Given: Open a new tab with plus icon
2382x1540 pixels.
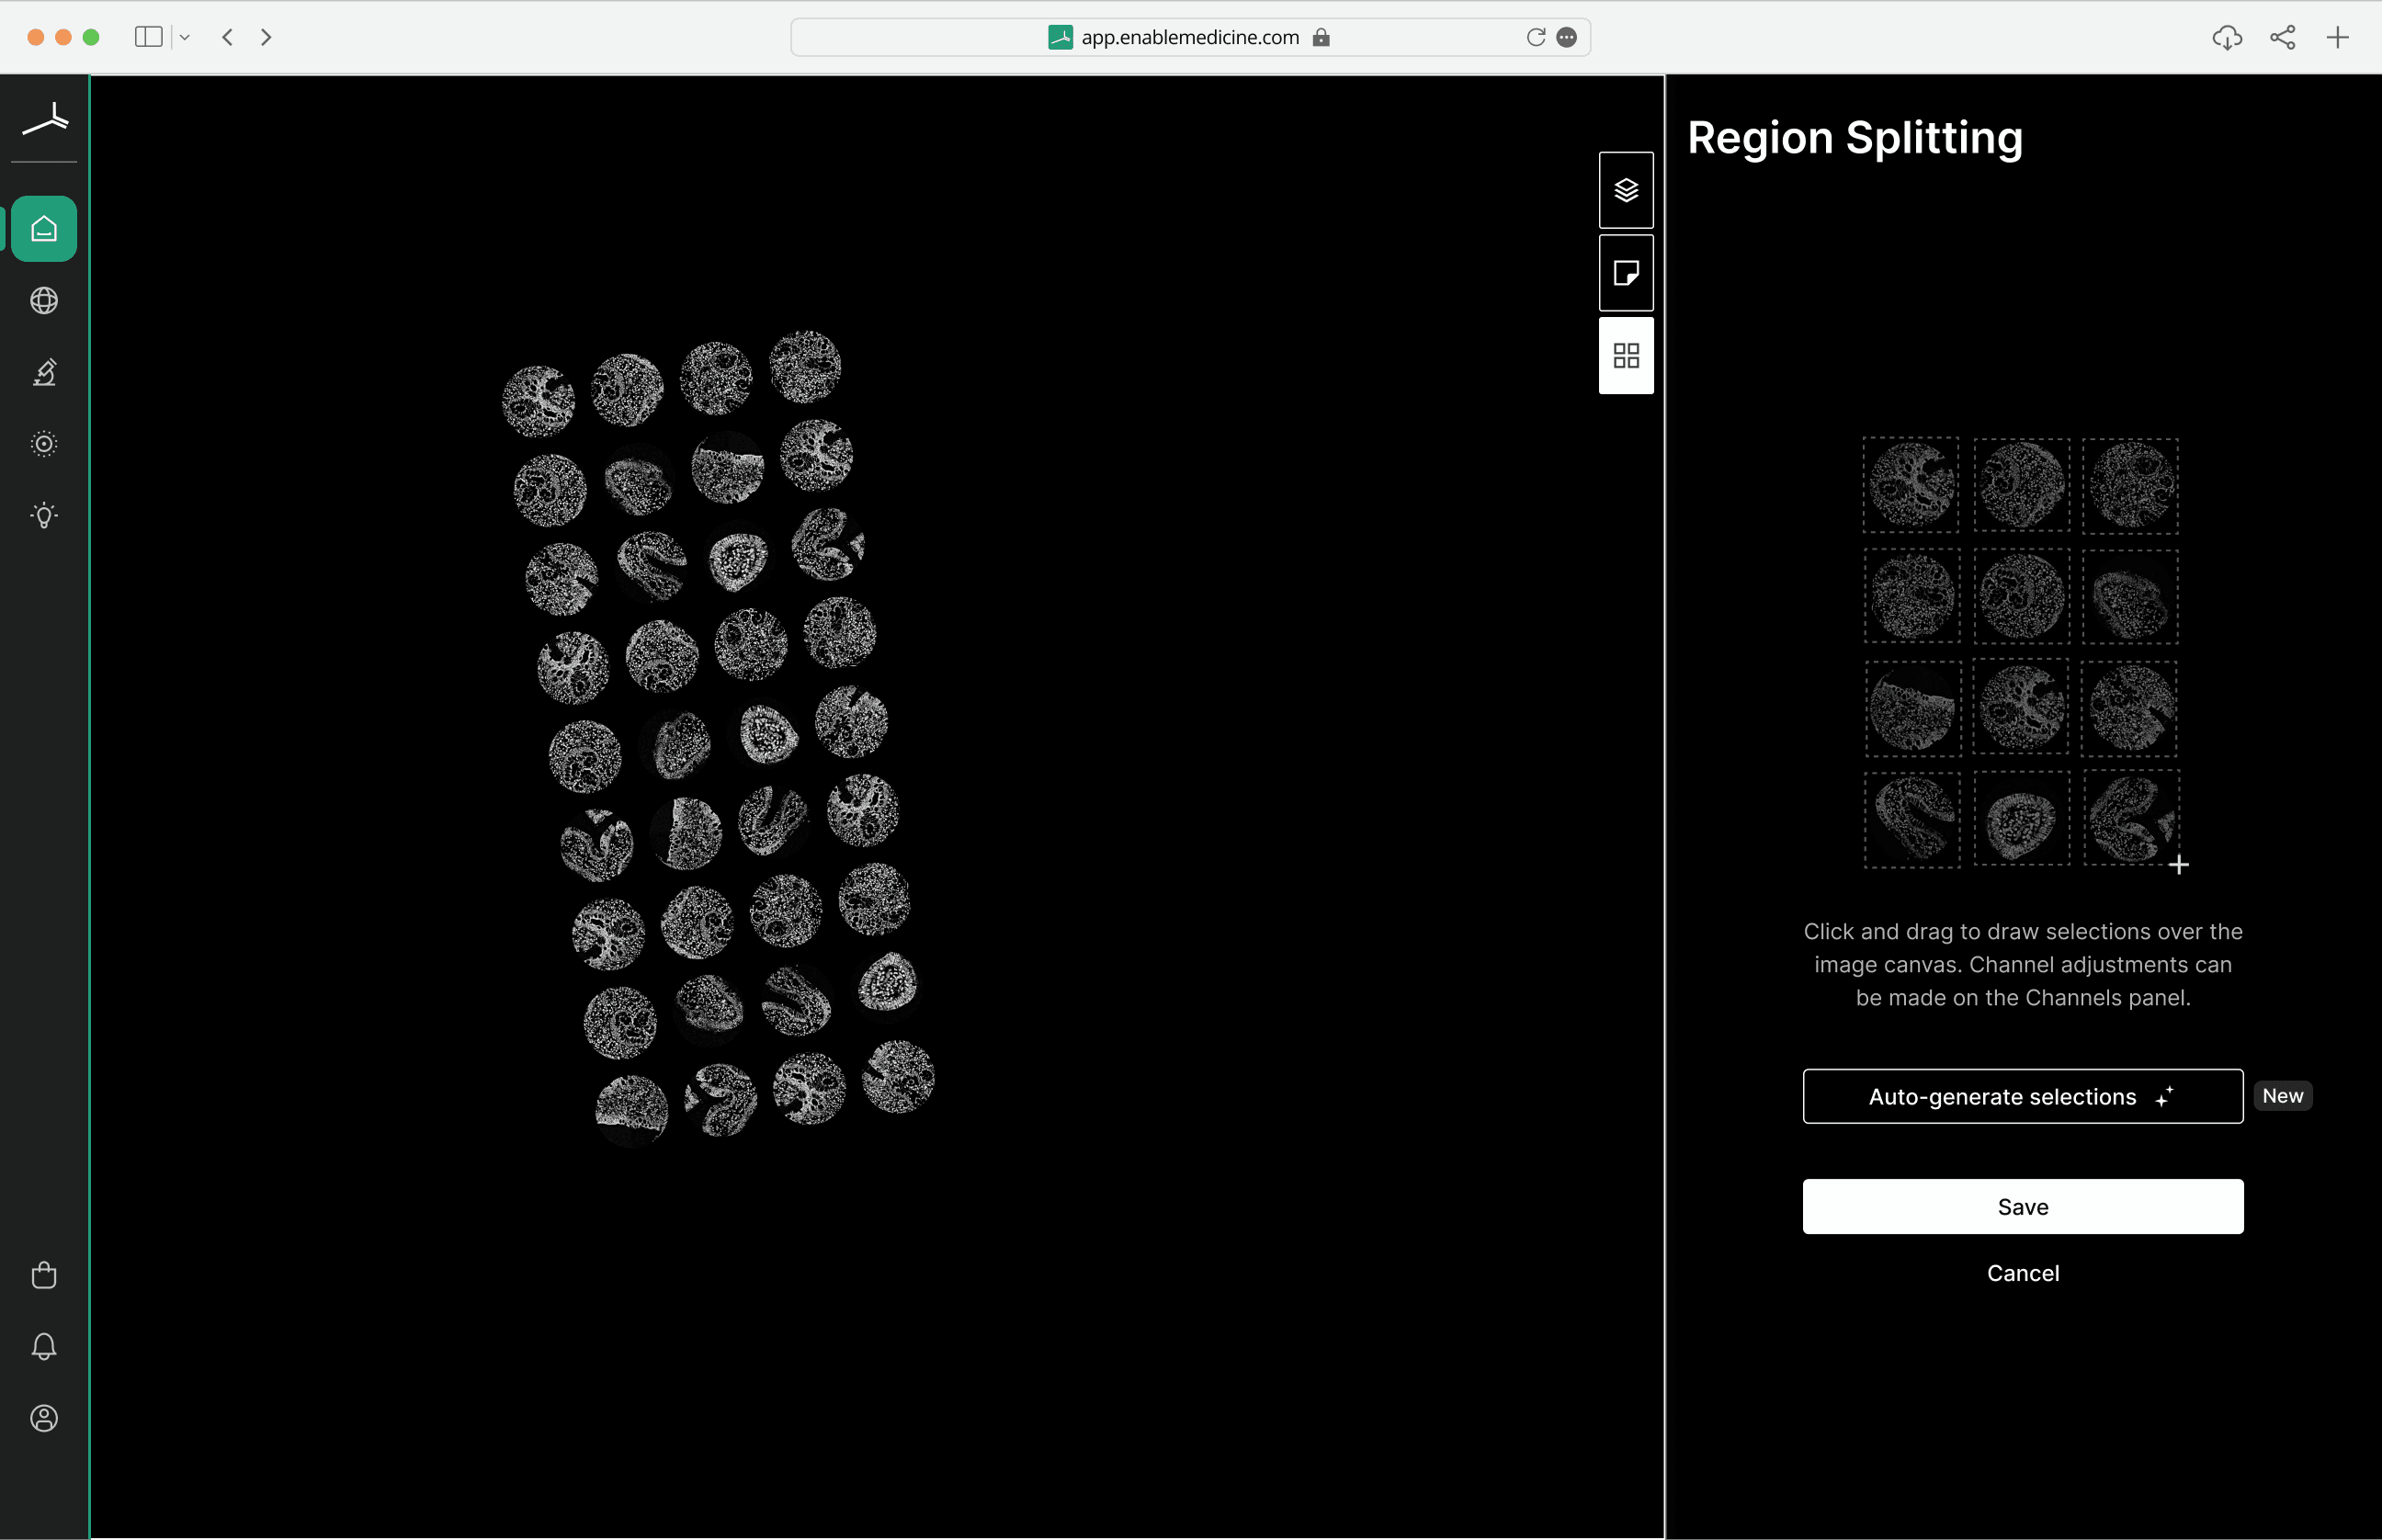Looking at the screenshot, I should point(2338,38).
